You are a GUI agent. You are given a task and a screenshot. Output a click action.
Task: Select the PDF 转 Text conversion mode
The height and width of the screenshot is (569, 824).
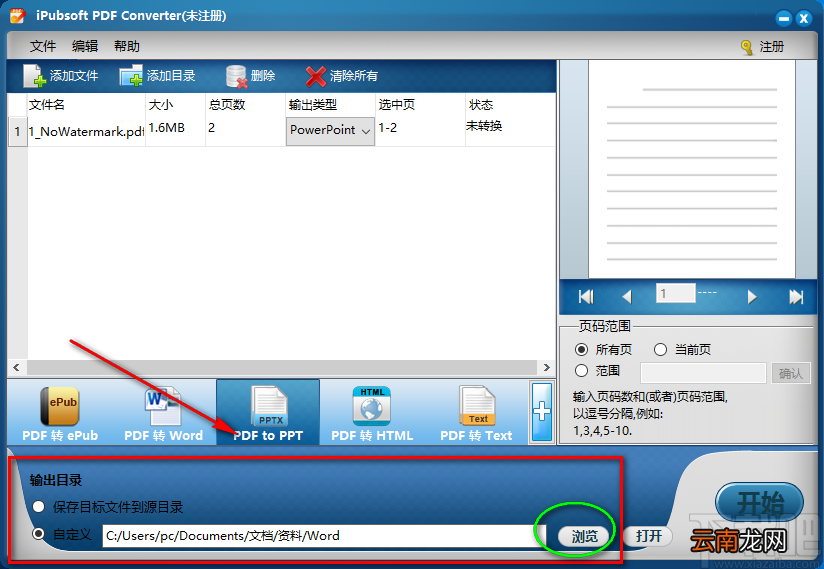tap(476, 413)
